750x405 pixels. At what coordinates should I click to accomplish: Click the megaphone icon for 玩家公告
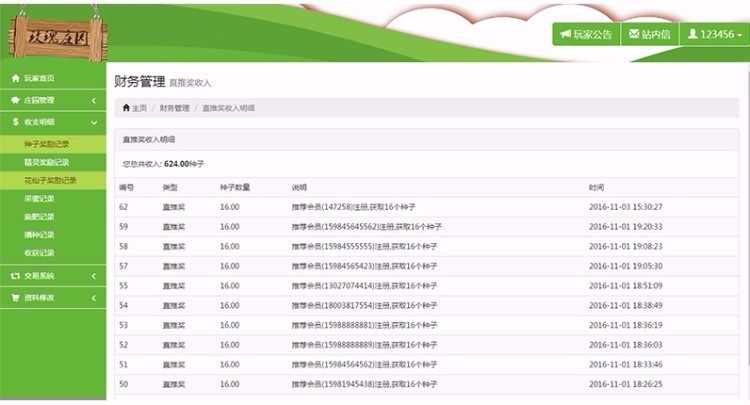coord(566,34)
